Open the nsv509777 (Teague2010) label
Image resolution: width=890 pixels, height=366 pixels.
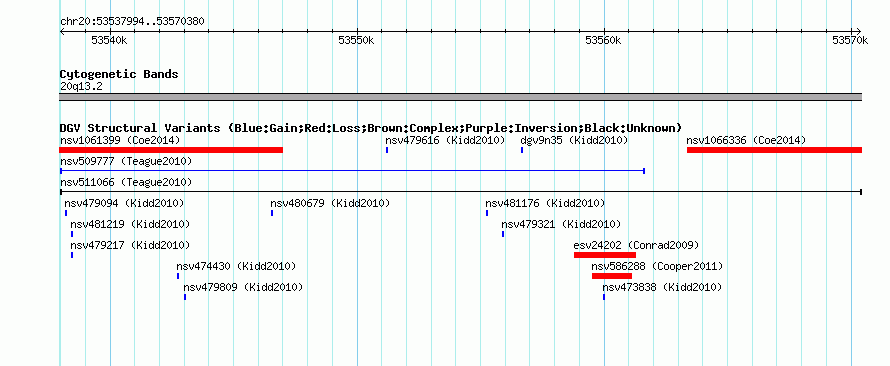click(126, 162)
